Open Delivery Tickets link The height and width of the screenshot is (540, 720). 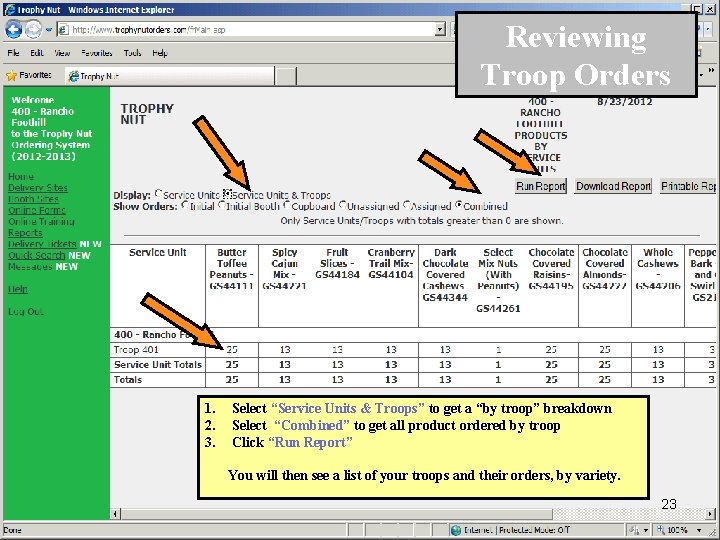point(42,244)
